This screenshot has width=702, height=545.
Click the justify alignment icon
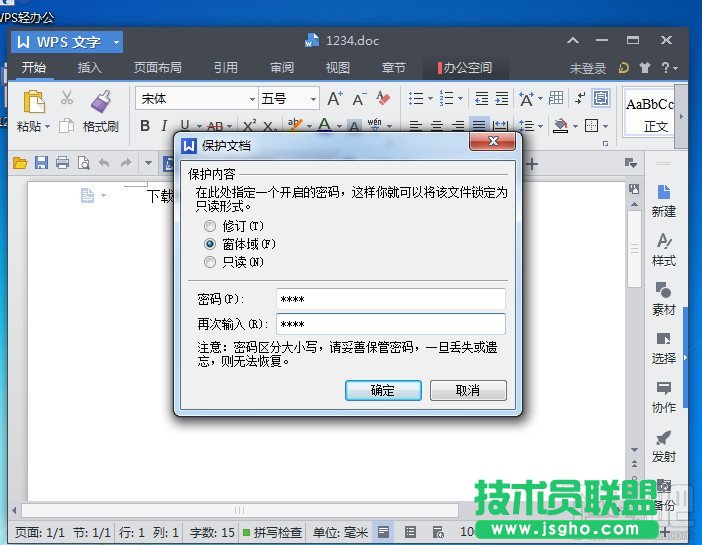(x=479, y=126)
